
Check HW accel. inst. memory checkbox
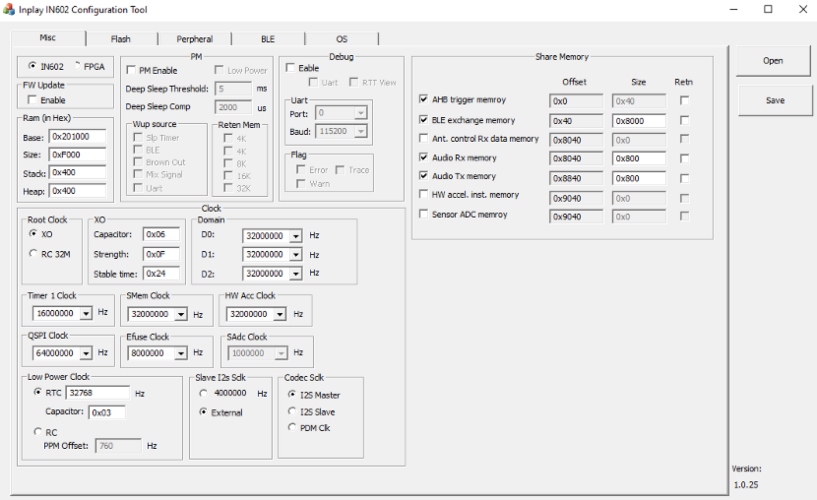click(x=424, y=194)
